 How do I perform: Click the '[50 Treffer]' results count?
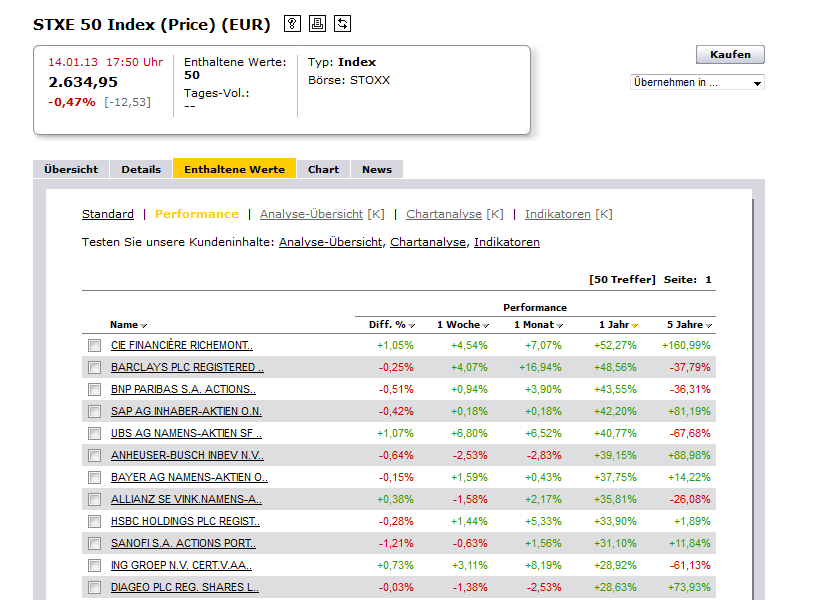click(x=622, y=279)
